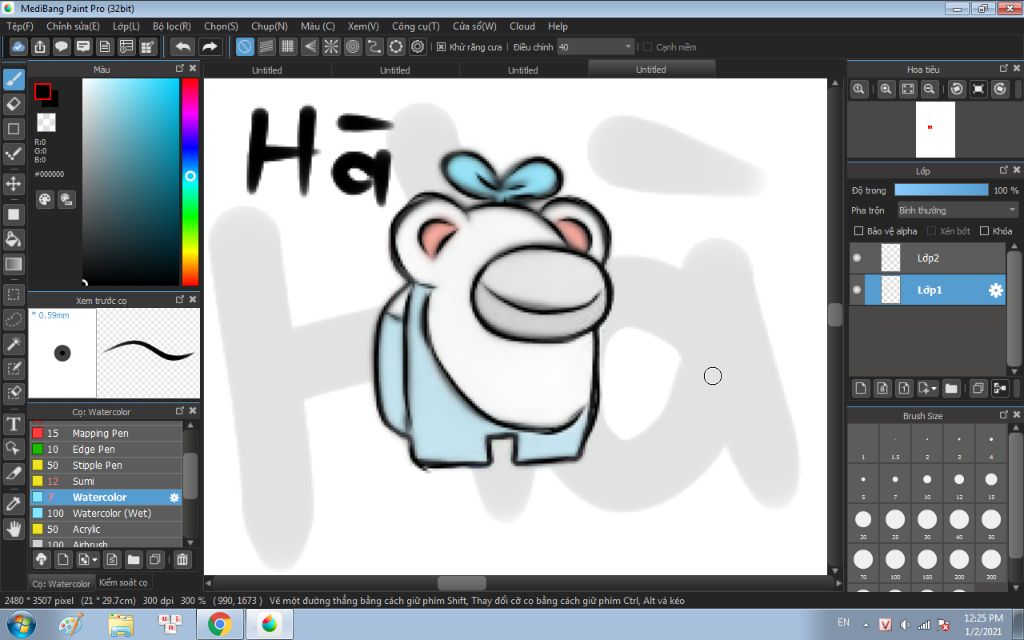Select the Edge Pen brush
The width and height of the screenshot is (1024, 640).
pos(106,449)
